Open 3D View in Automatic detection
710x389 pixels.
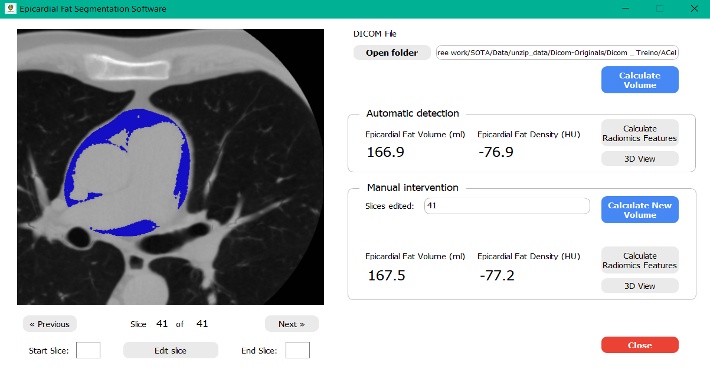(639, 159)
